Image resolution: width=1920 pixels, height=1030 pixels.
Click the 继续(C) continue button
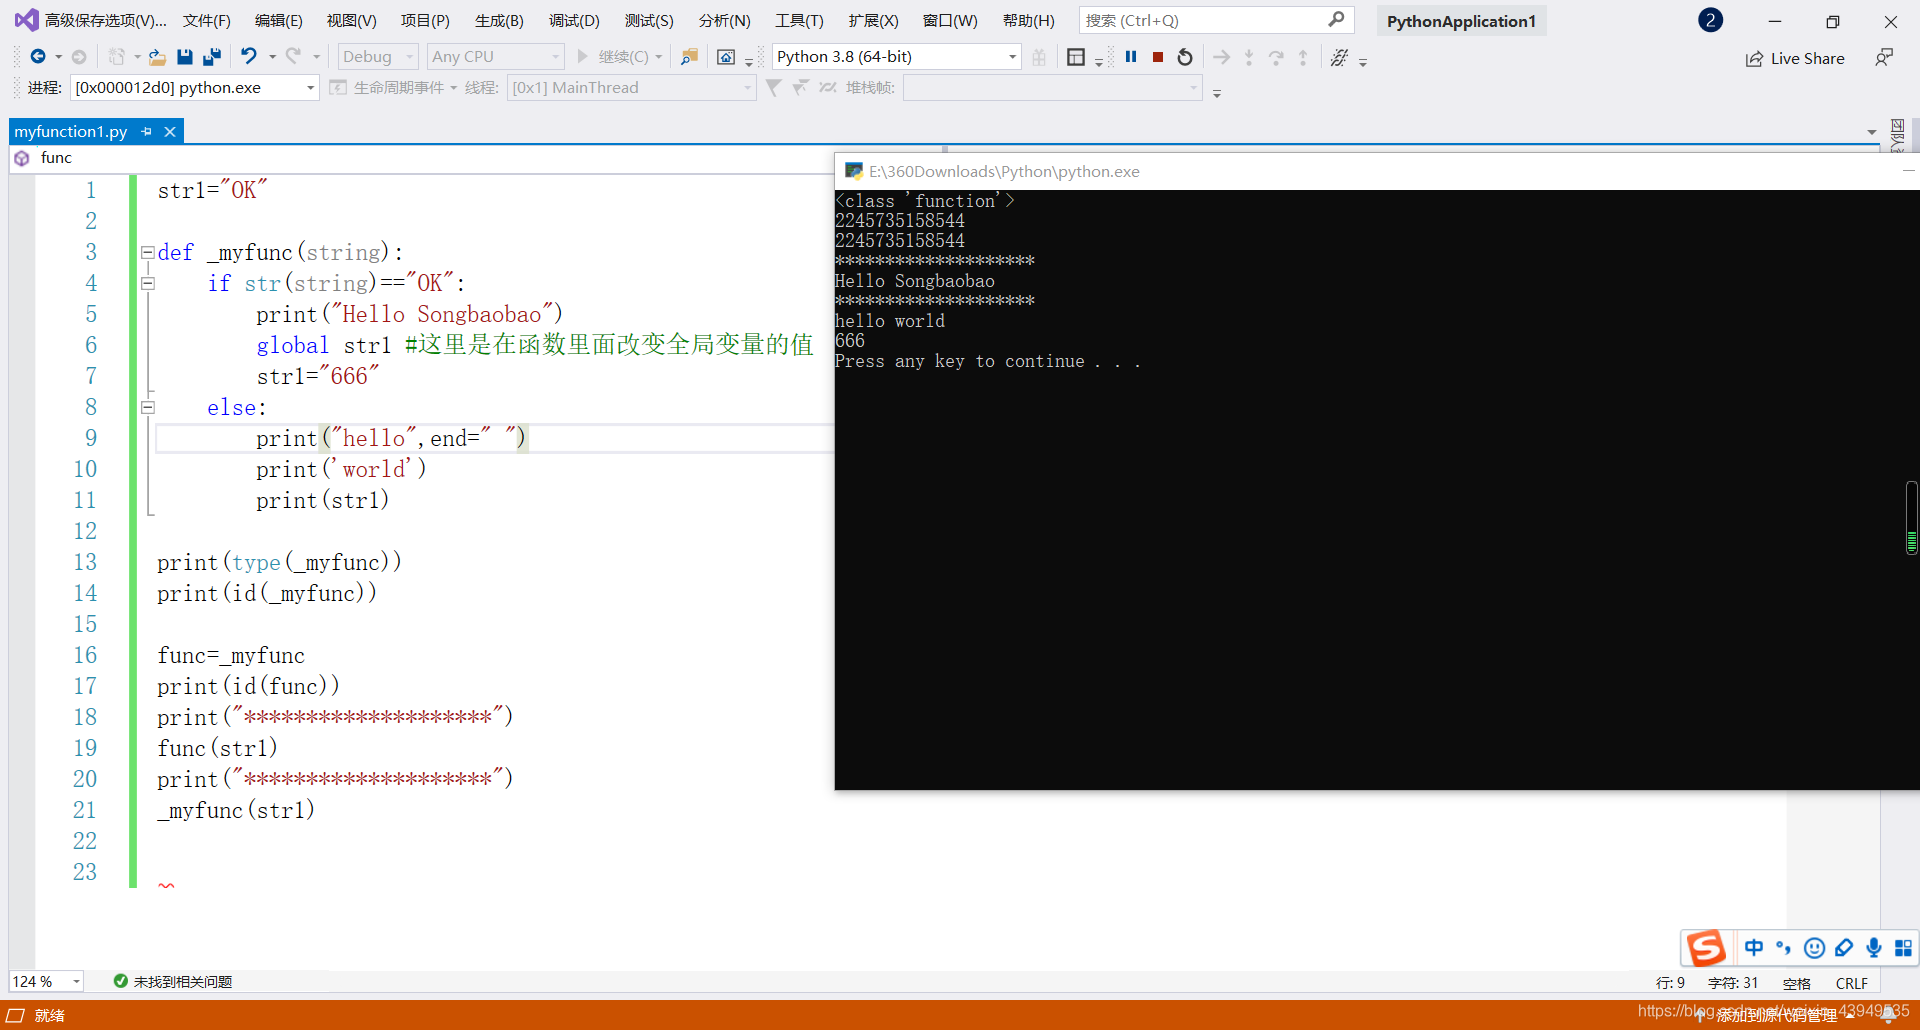point(613,57)
